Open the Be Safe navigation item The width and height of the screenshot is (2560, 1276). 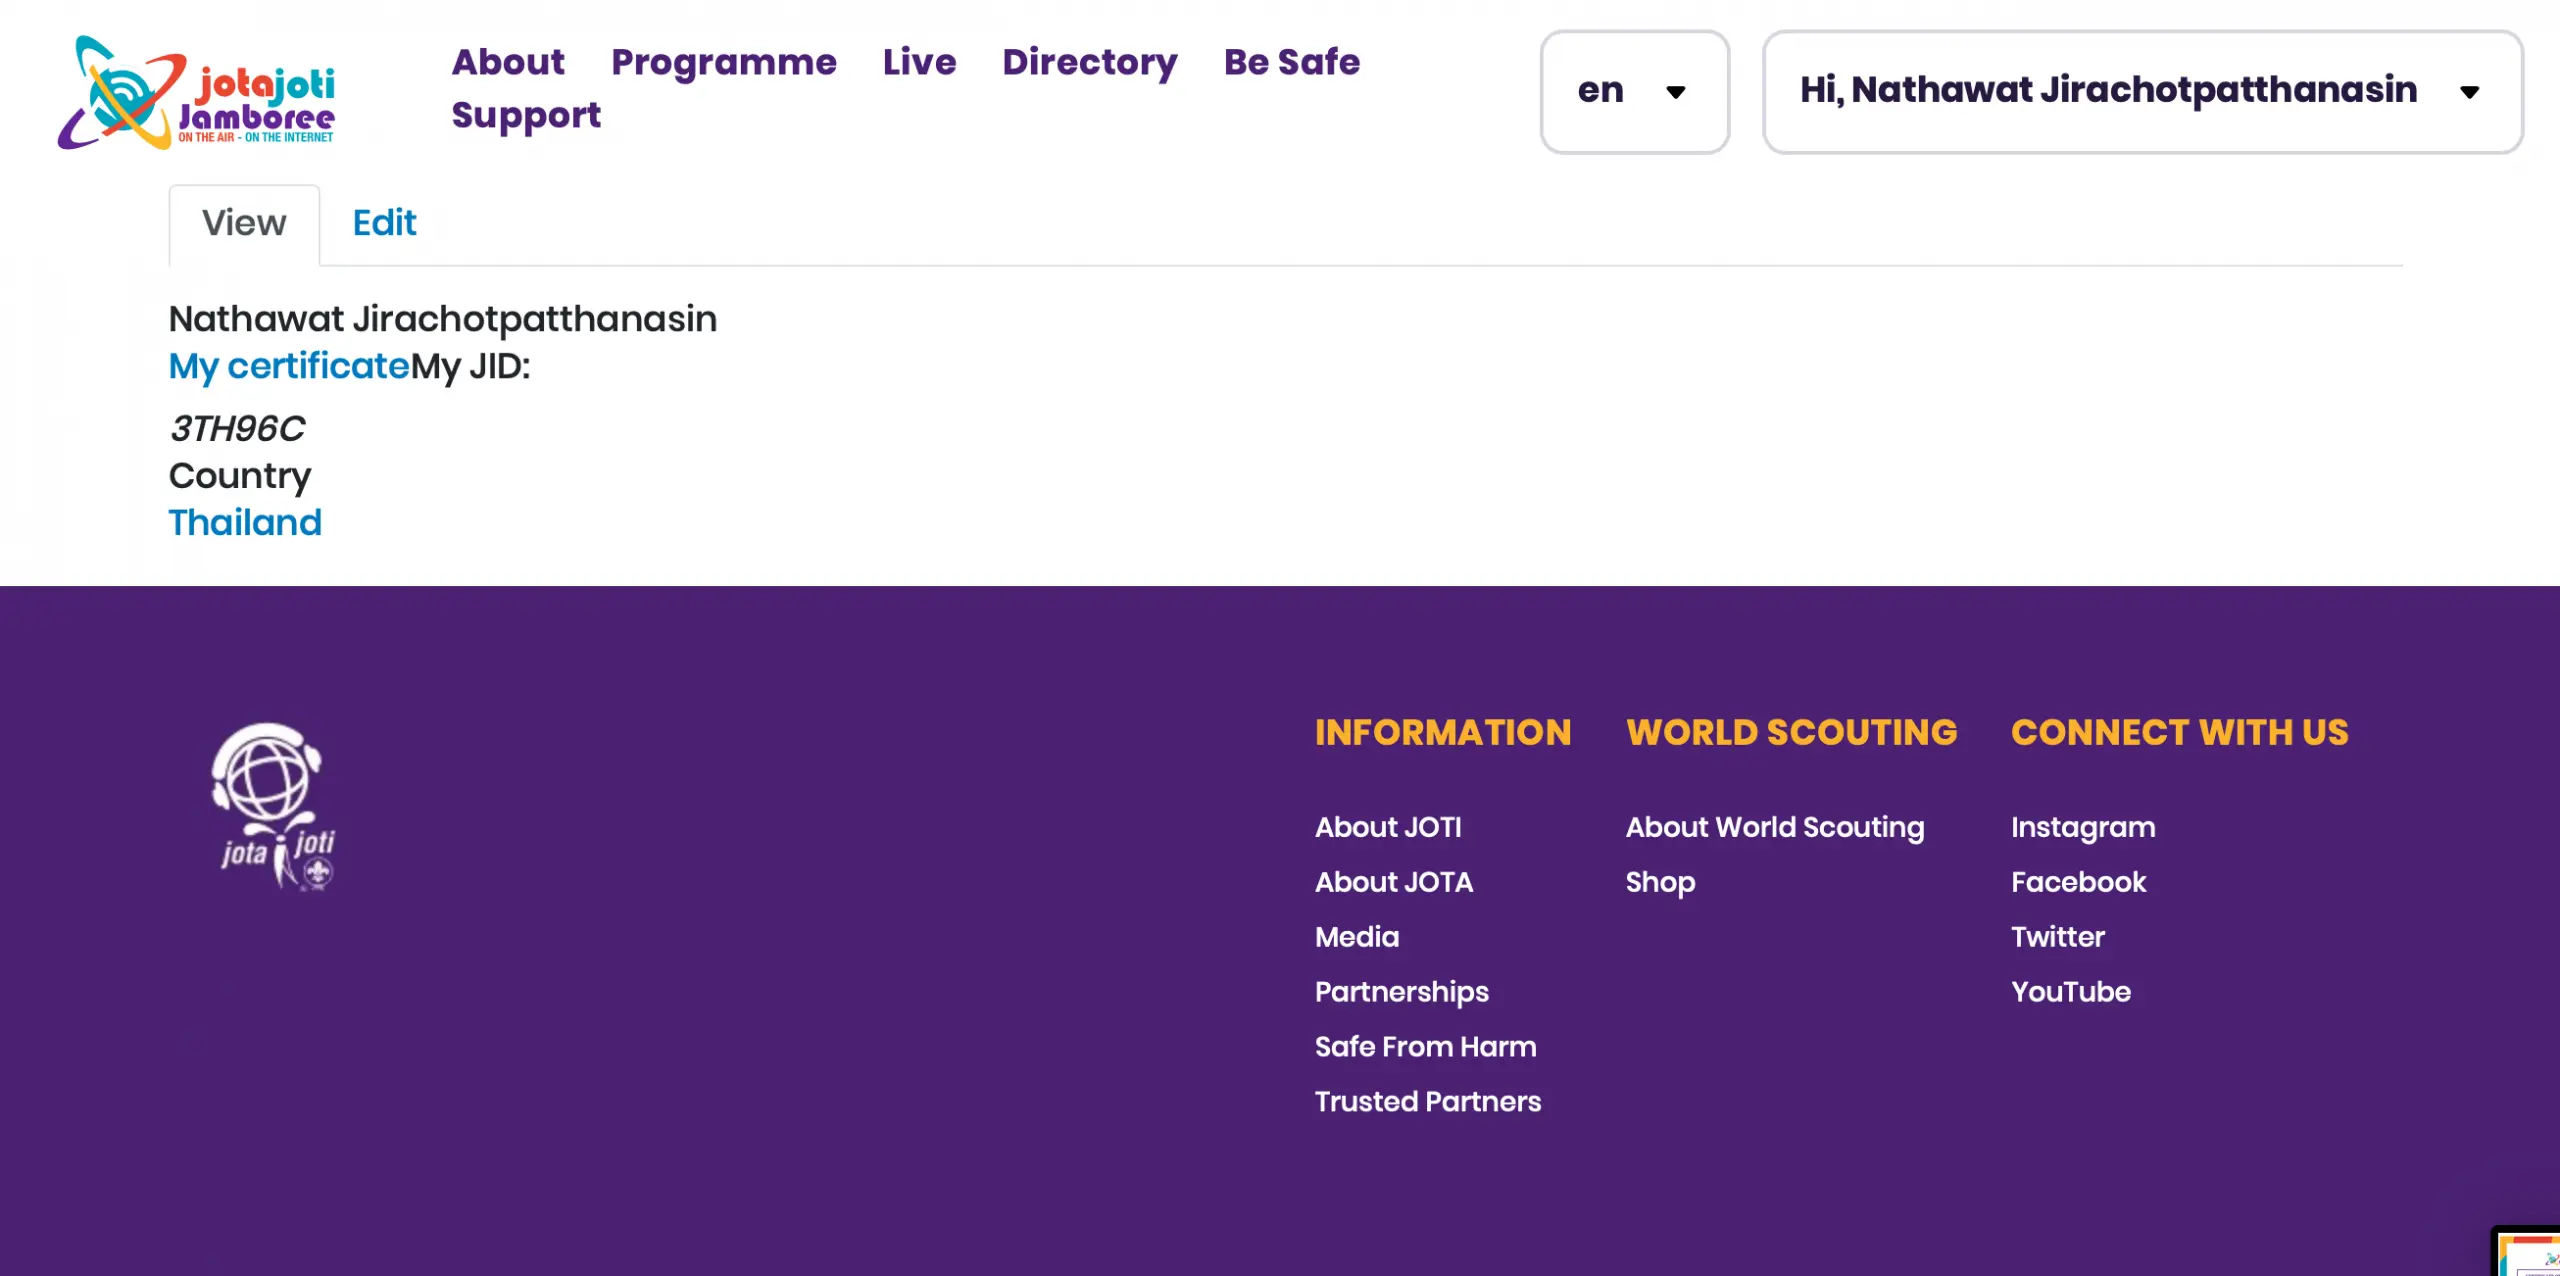[1291, 62]
